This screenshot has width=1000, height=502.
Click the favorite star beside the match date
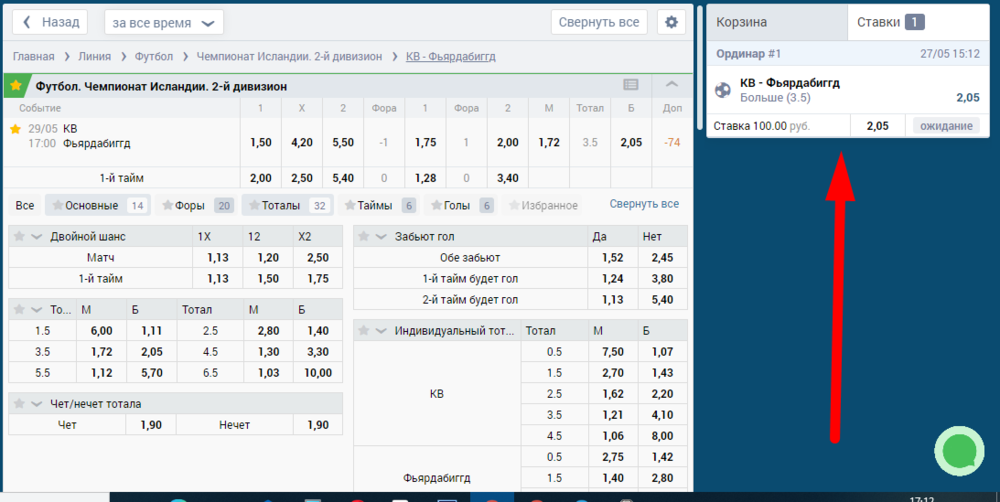tap(15, 129)
